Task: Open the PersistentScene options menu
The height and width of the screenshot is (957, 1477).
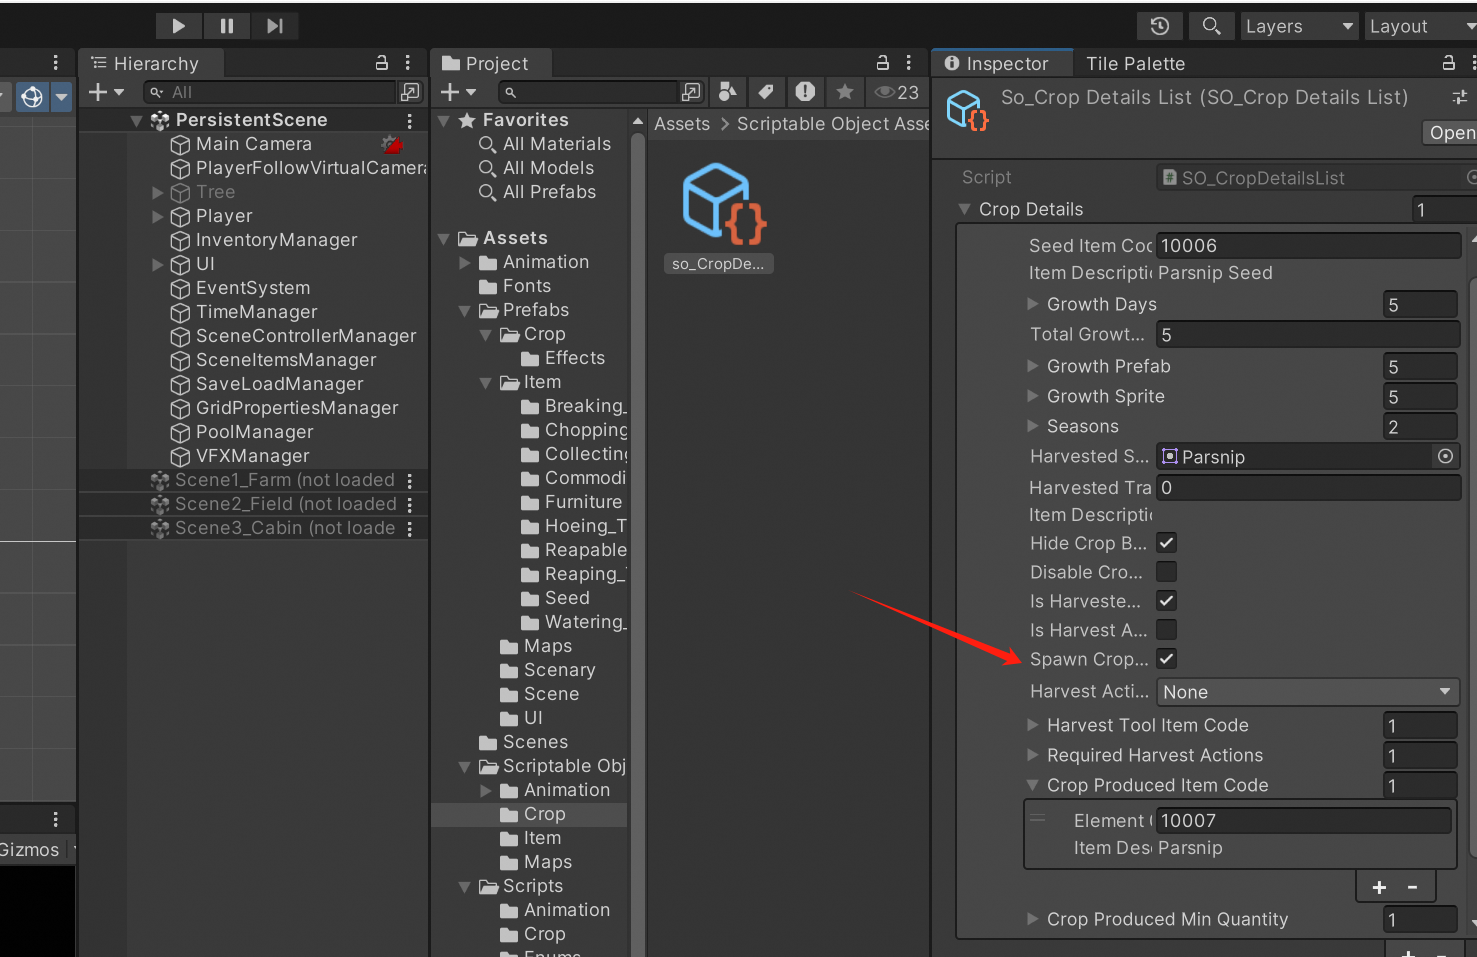Action: point(410,120)
